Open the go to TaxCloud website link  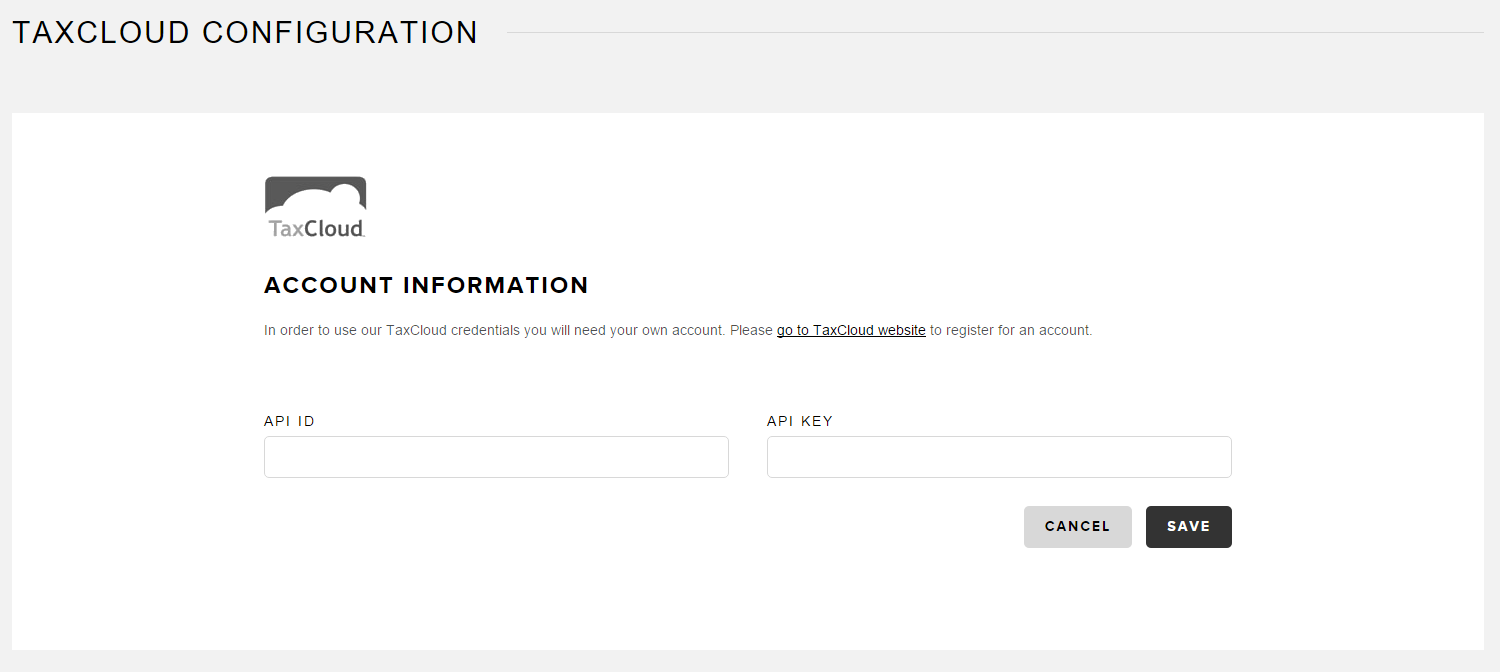tap(851, 330)
